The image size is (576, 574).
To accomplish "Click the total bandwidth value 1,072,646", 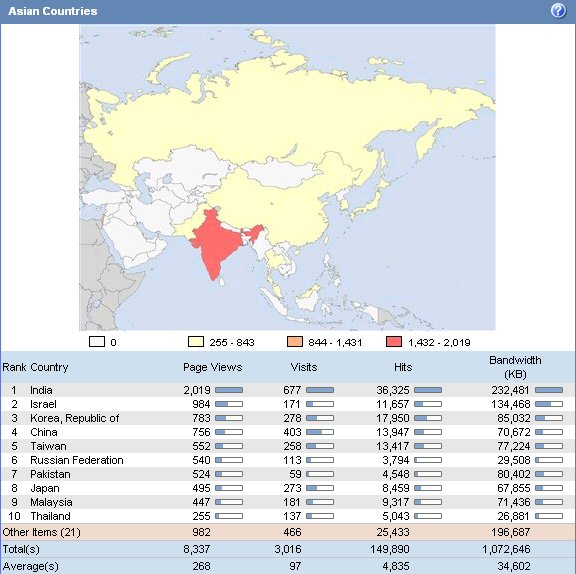I will tap(506, 549).
